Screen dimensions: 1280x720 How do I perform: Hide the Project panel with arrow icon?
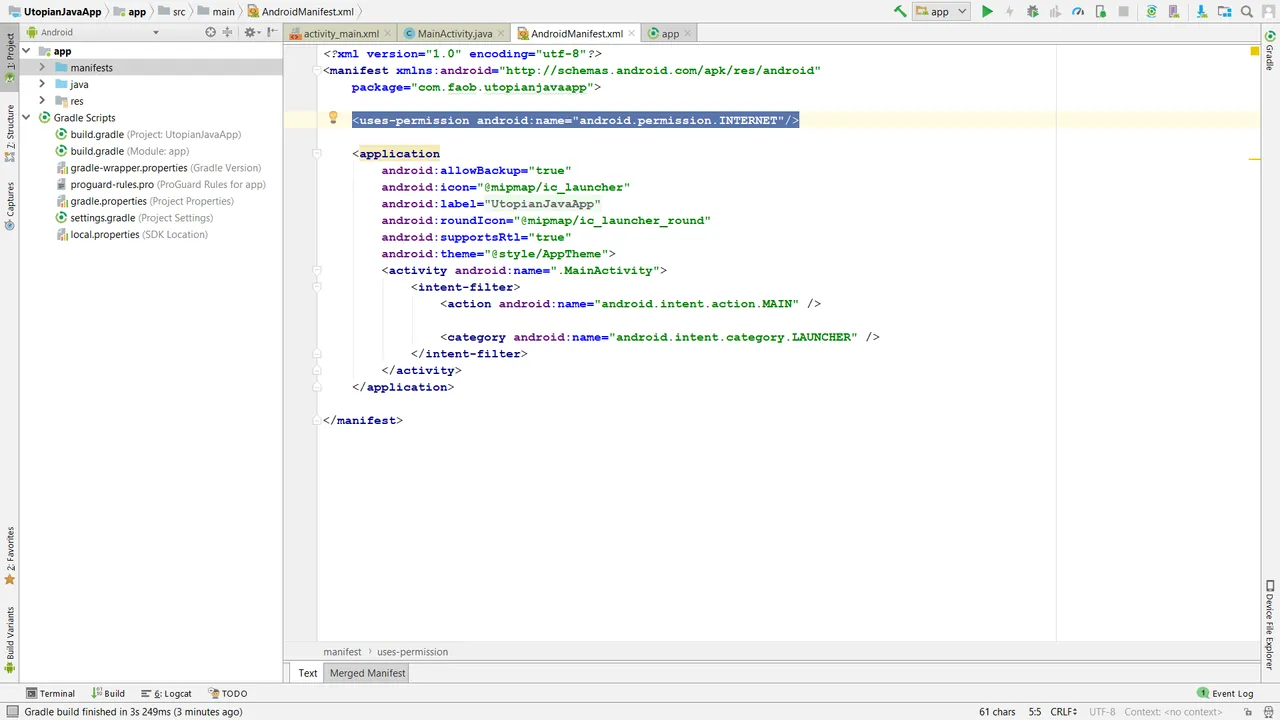[x=272, y=32]
